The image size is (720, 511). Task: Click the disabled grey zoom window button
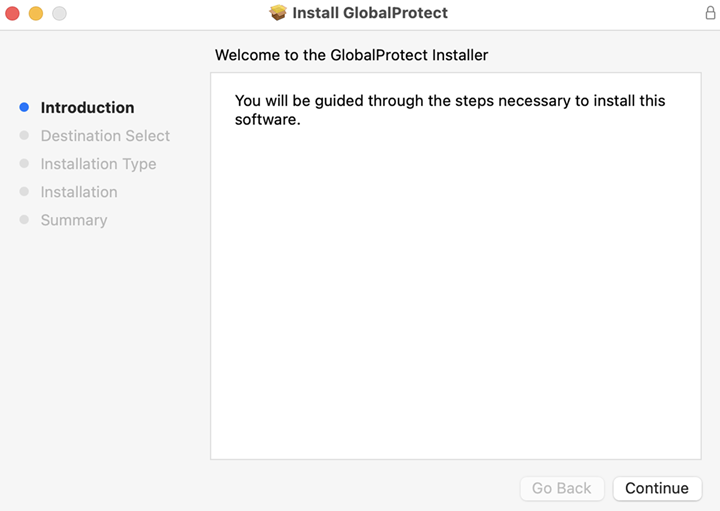59,13
